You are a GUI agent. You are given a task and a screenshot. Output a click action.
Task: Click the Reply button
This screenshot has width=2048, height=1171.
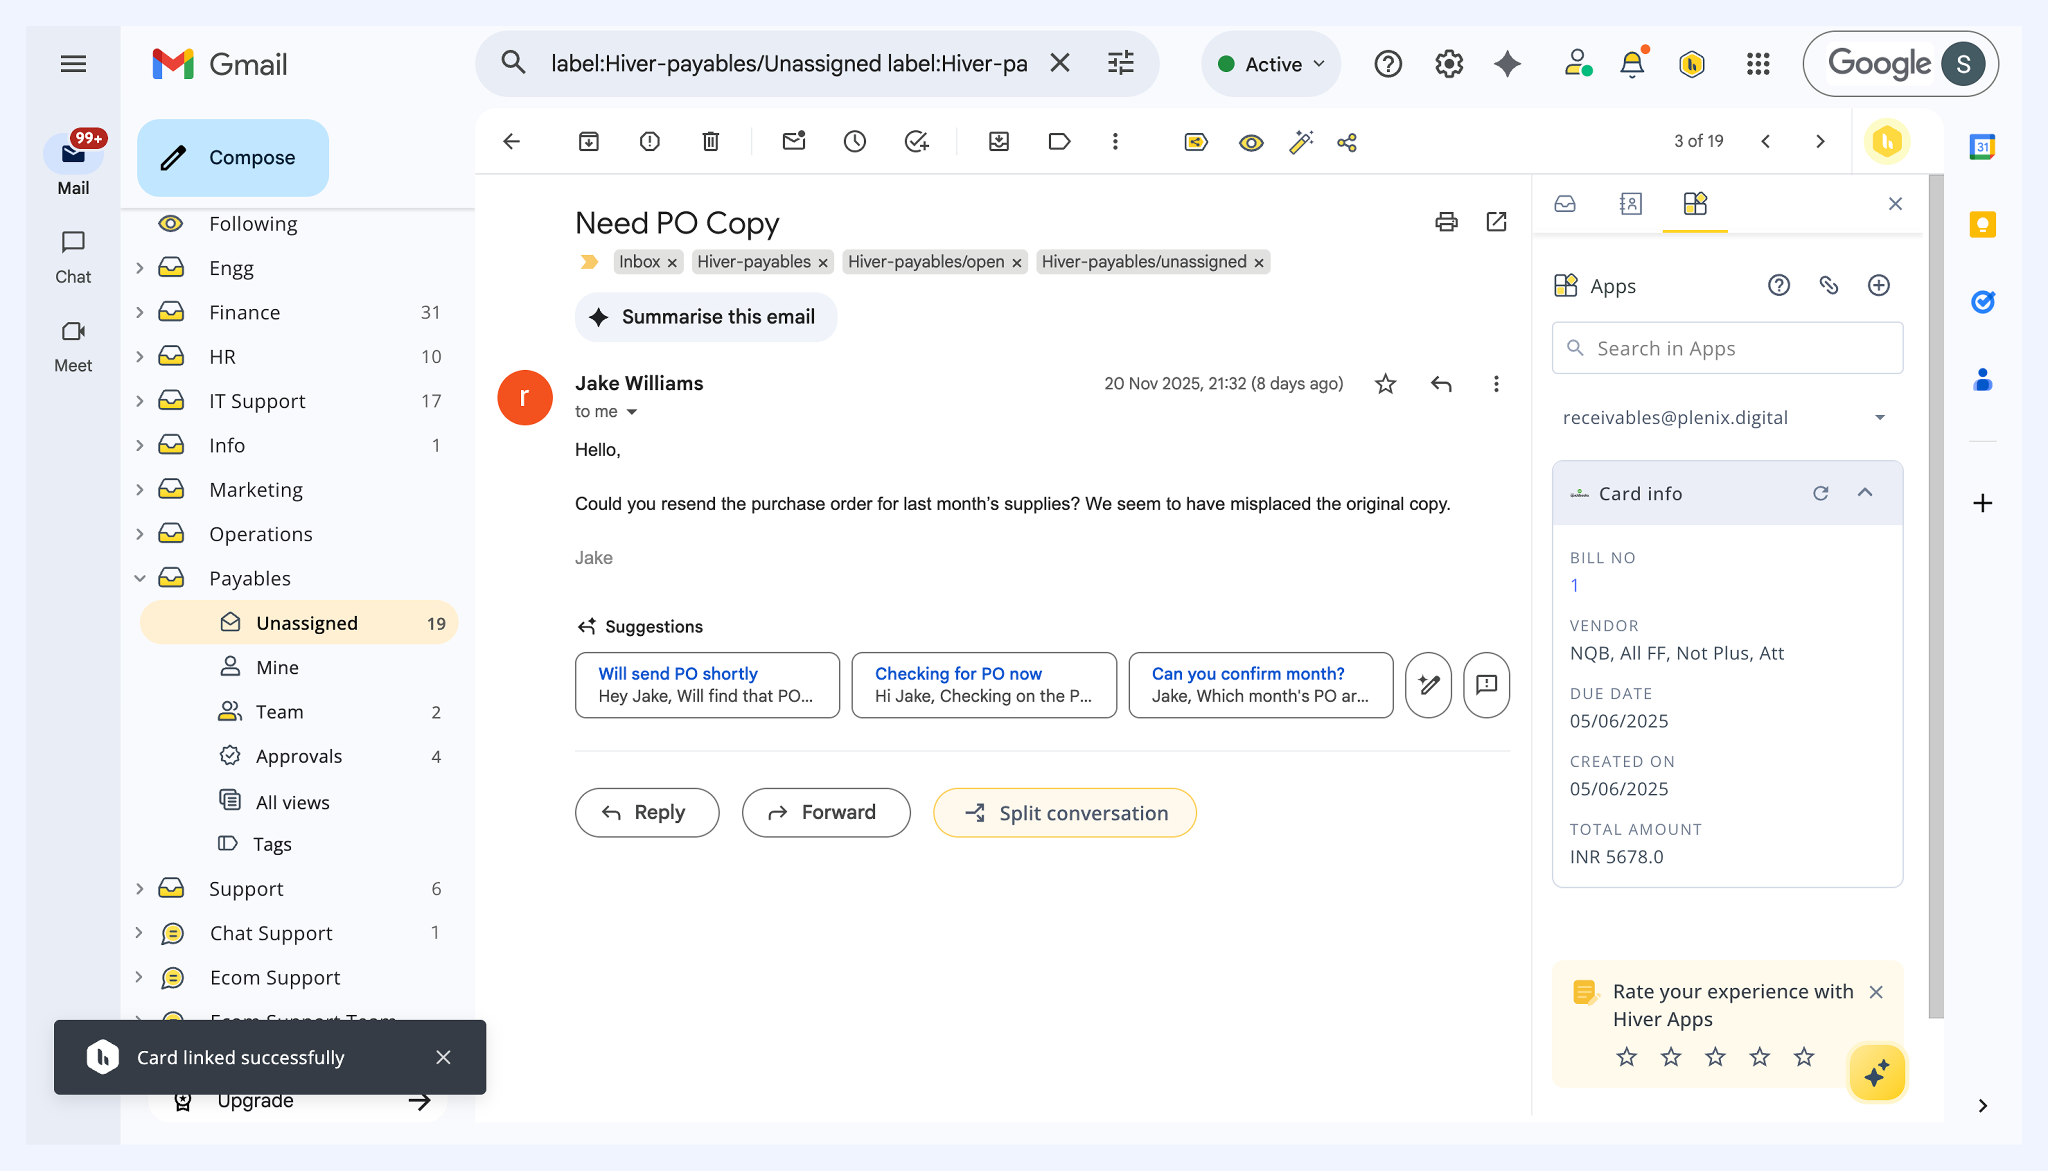click(x=647, y=813)
